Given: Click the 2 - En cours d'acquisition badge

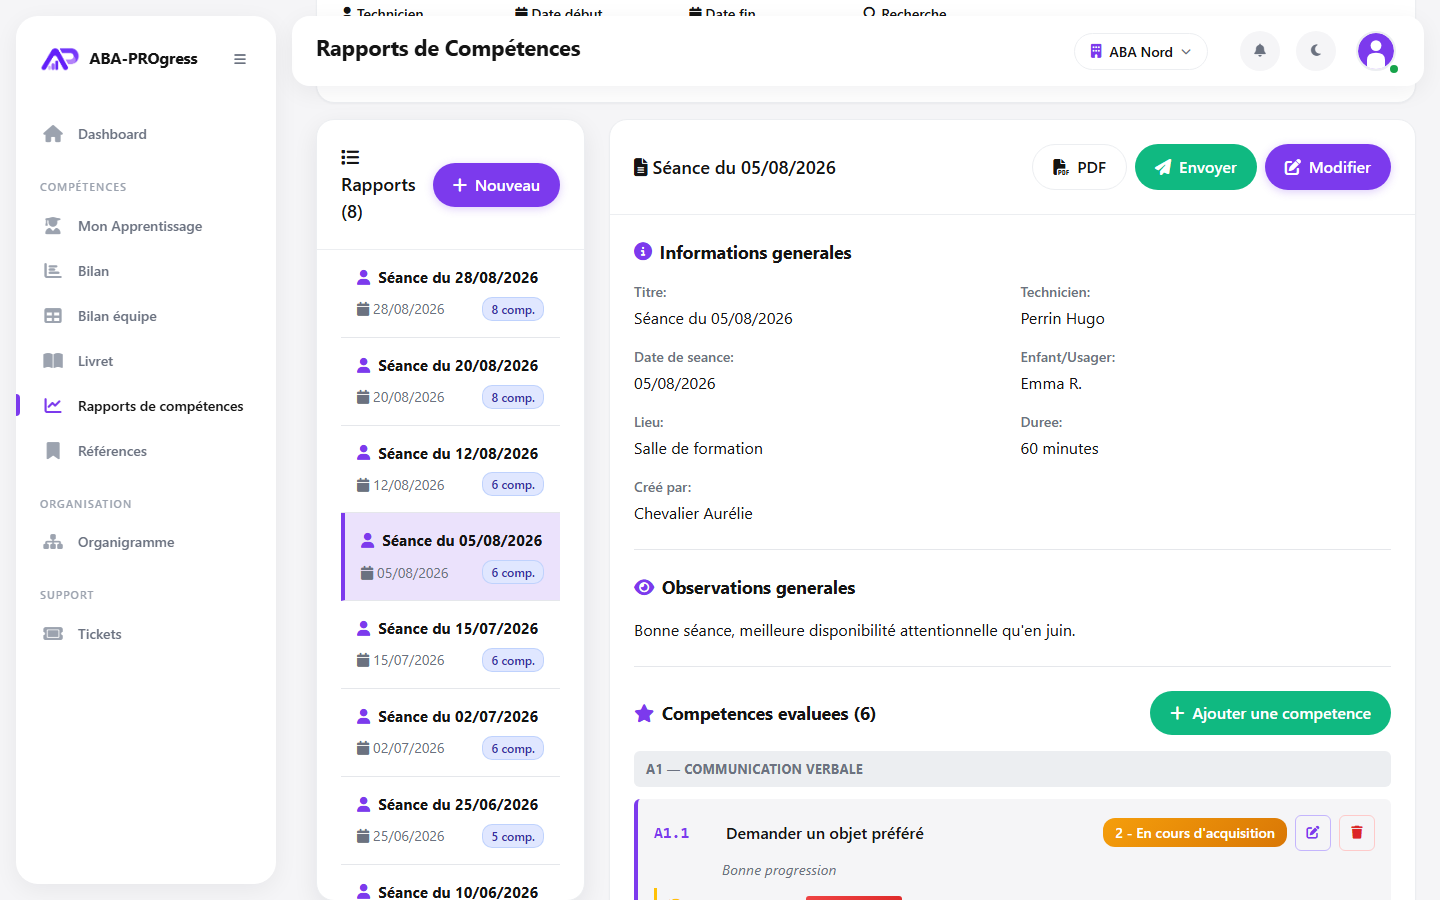Looking at the screenshot, I should coord(1194,833).
